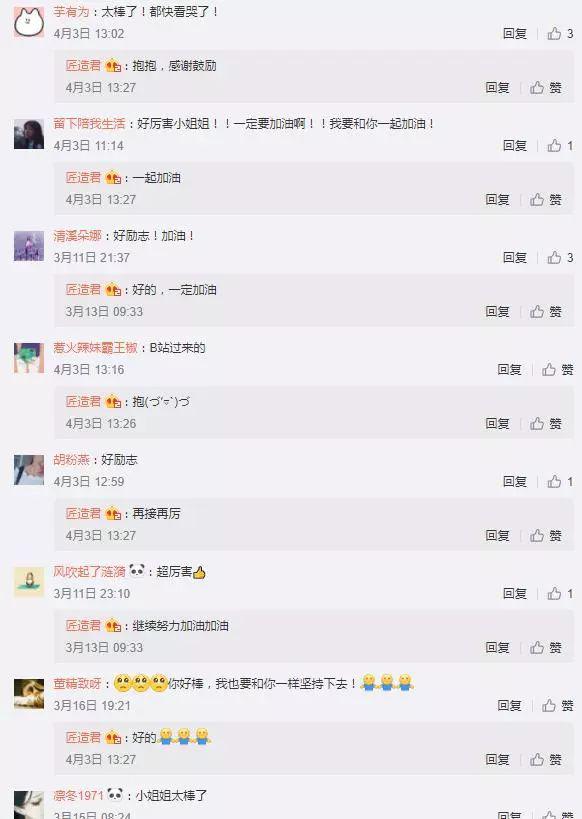Like 匠造君's reply '抱抱，感谢鼓励'
The image size is (582, 819).
tap(546, 87)
